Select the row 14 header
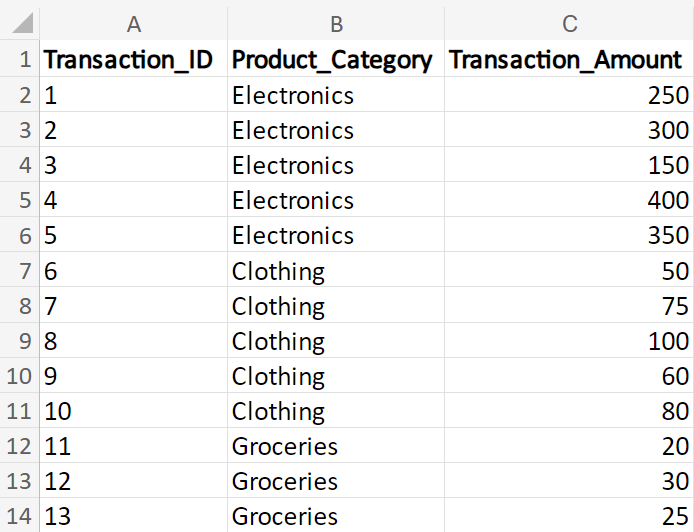The image size is (694, 532). point(20,516)
